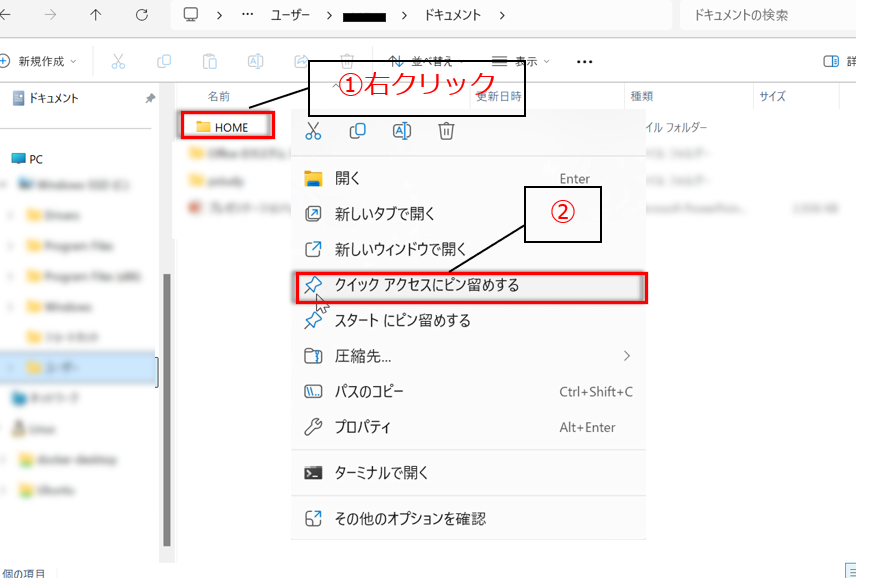Open the address bar ellipsis menu

[x=247, y=15]
